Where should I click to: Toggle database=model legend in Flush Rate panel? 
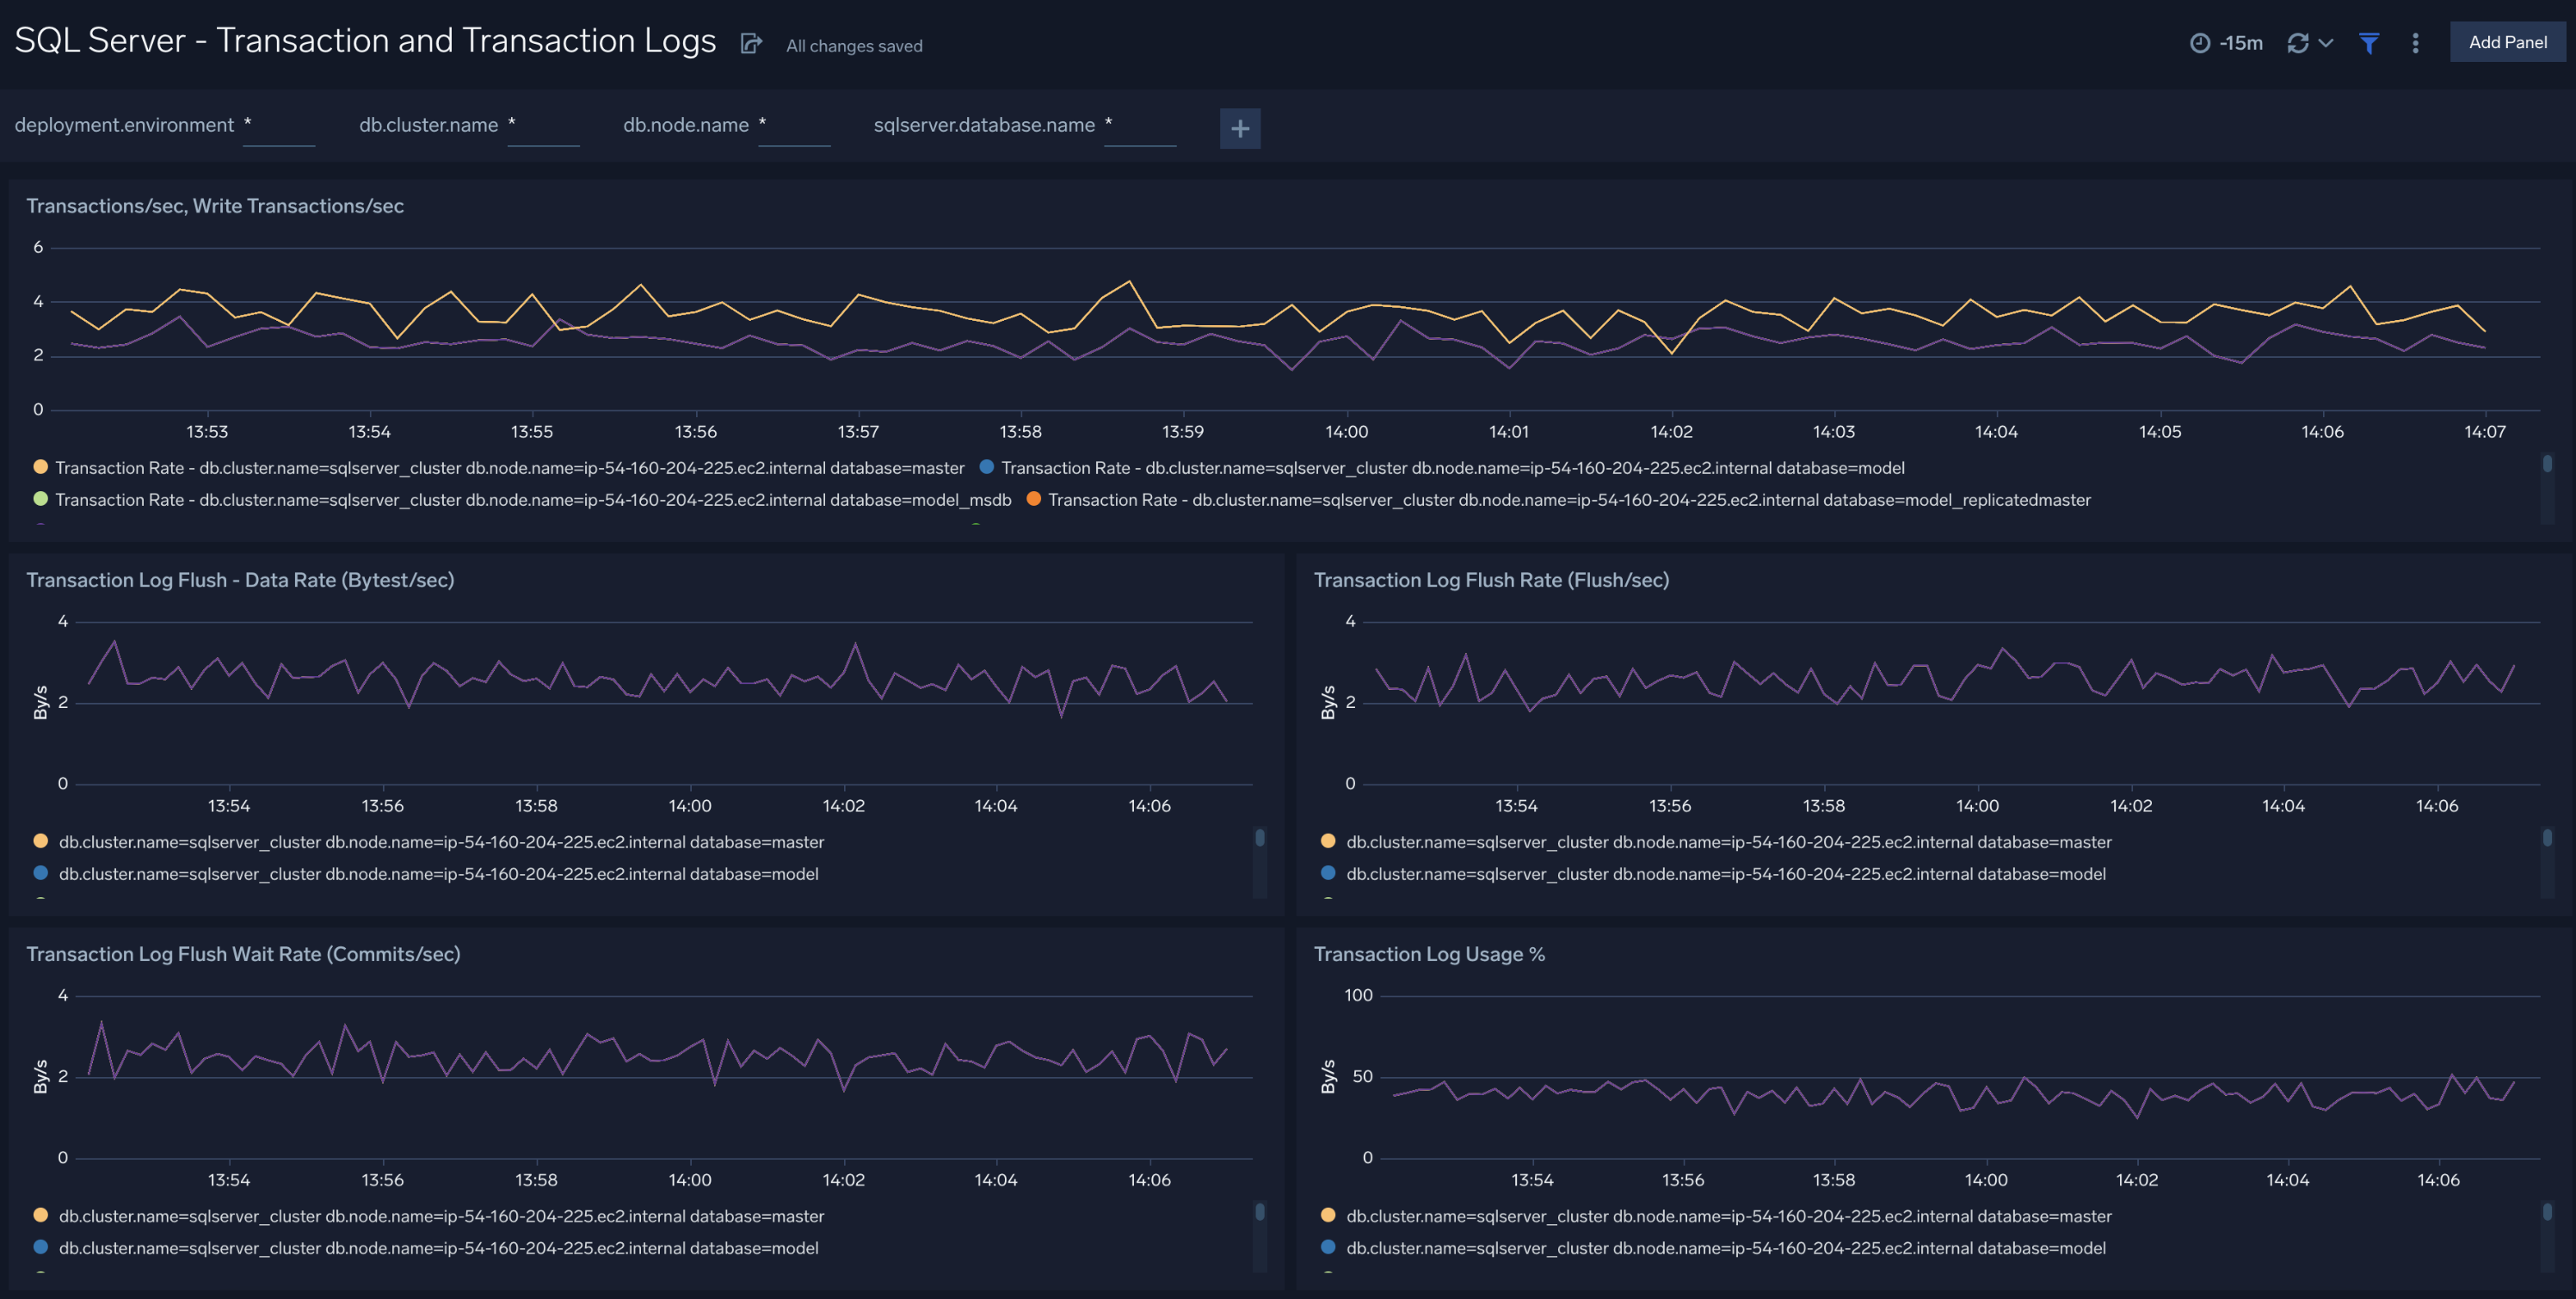click(x=1713, y=874)
